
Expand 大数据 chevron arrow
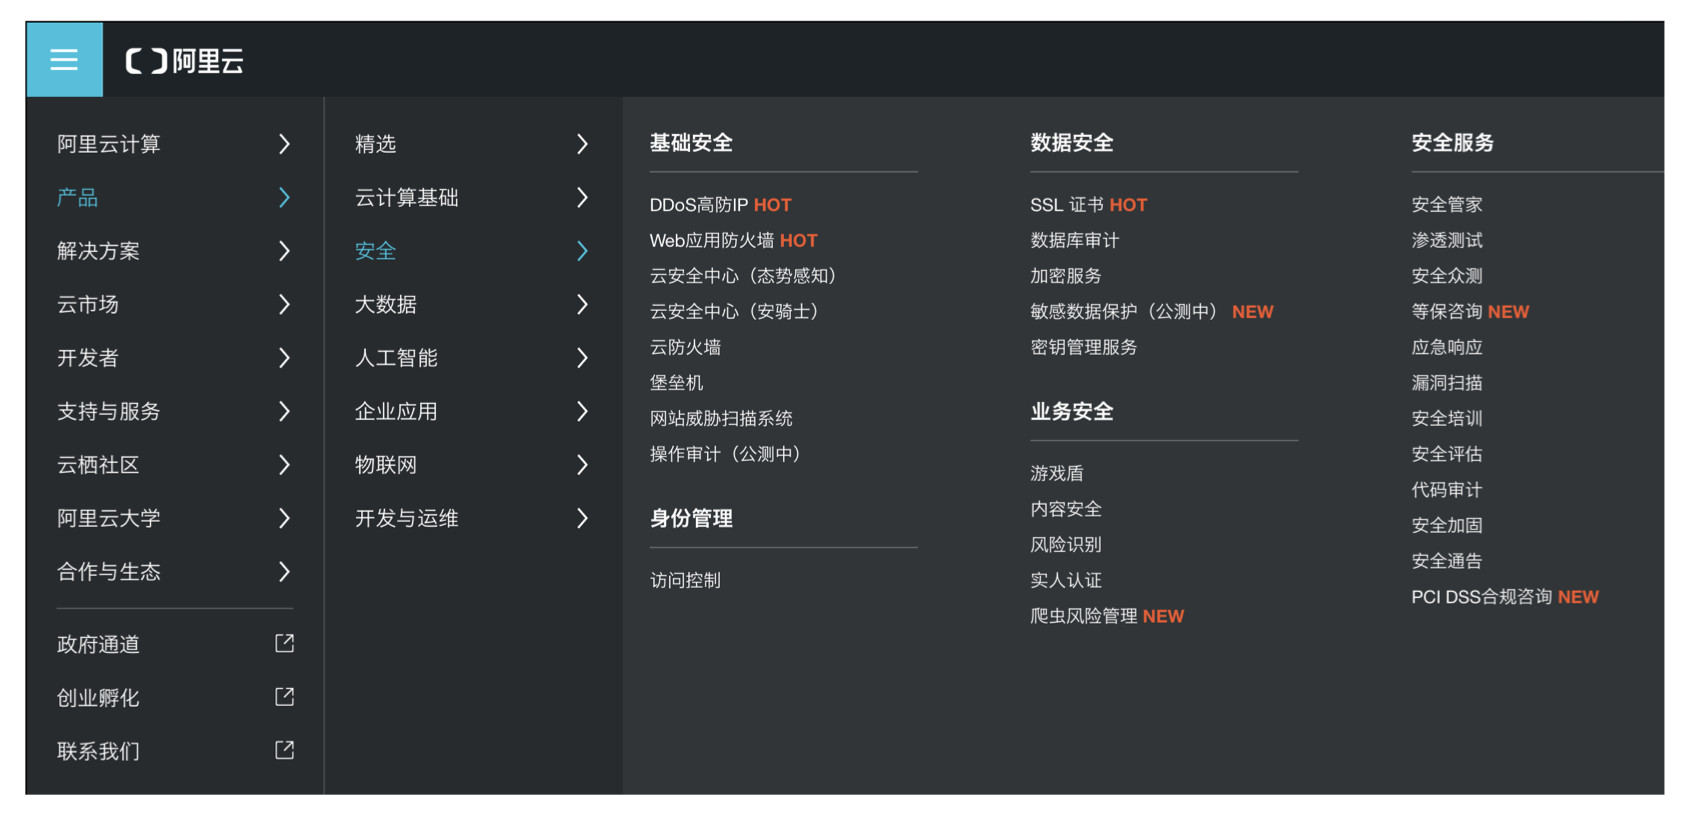pyautogui.click(x=582, y=304)
